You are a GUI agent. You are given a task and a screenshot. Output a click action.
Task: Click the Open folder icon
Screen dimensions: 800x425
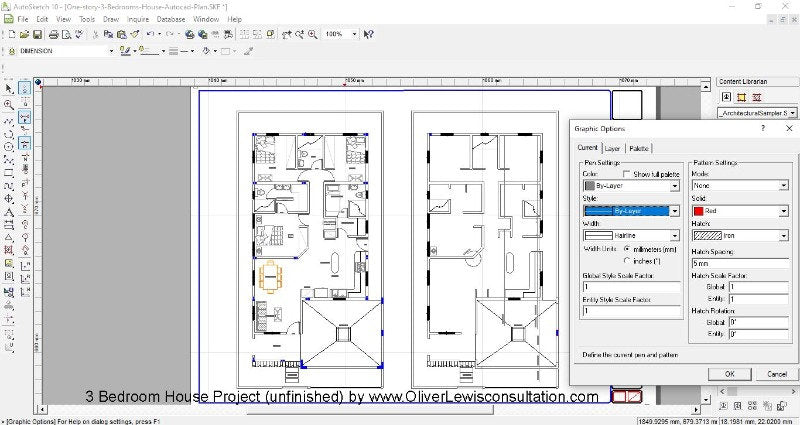click(x=22, y=33)
